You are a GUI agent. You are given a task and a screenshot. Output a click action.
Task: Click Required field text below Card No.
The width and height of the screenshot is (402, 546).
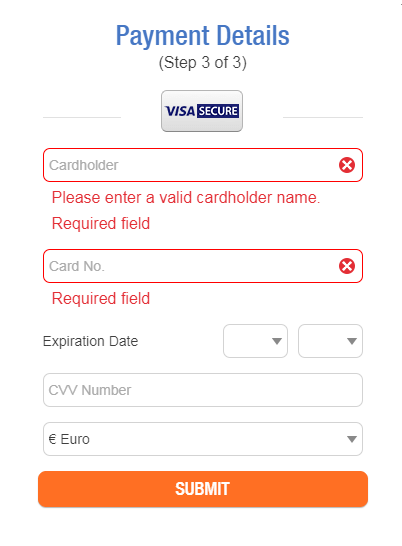[101, 298]
